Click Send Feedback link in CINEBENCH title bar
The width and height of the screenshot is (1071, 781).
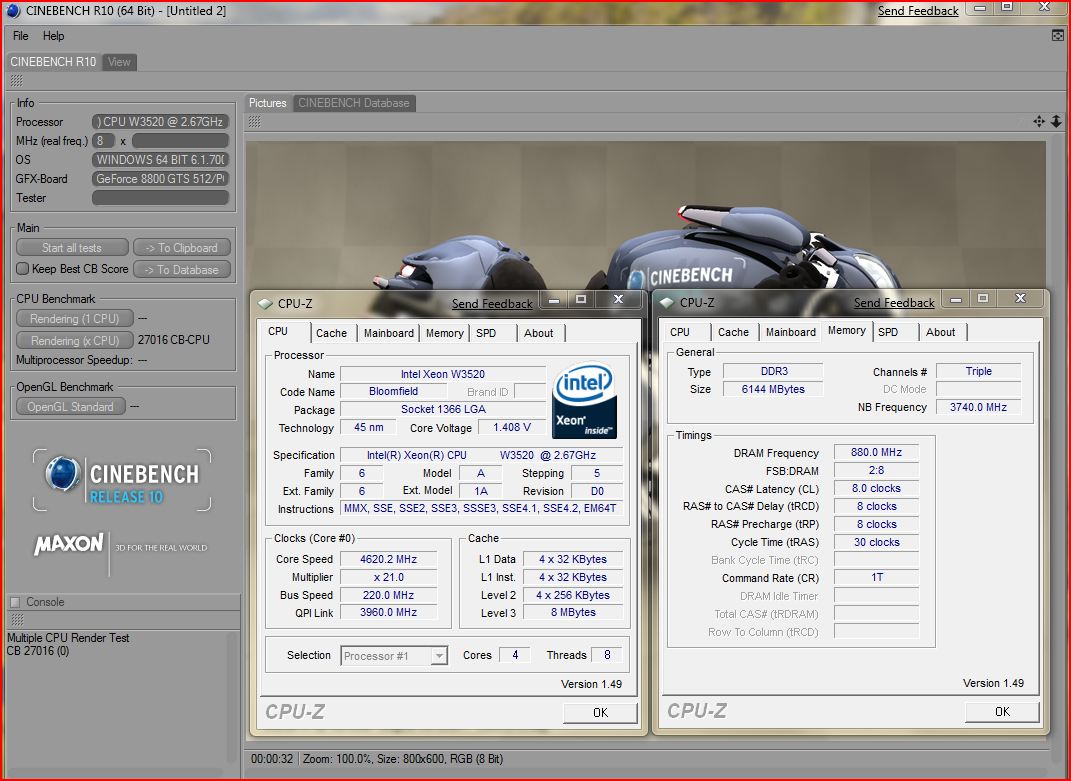[918, 11]
